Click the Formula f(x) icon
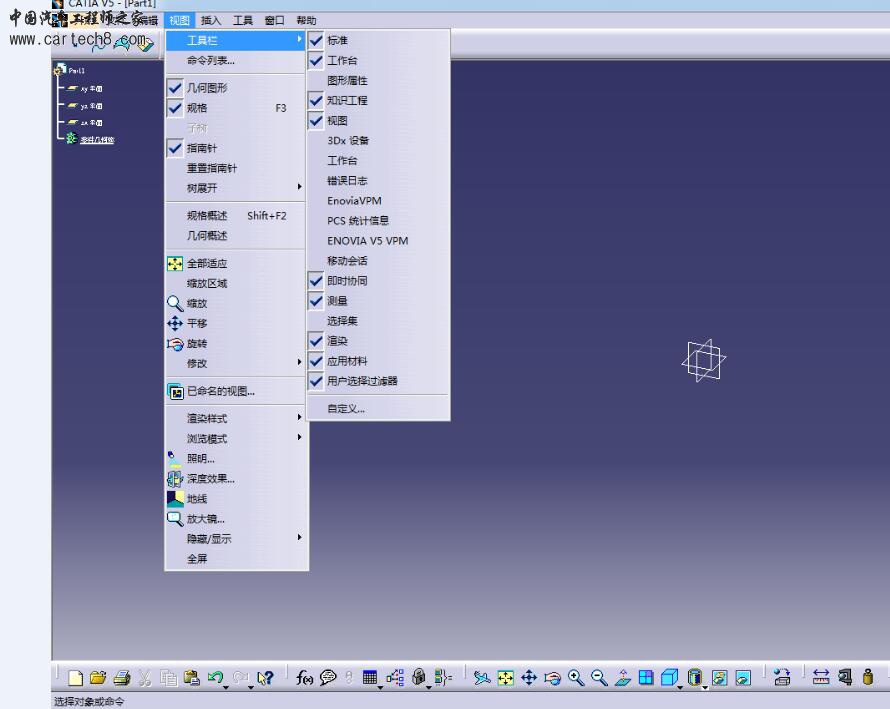The width and height of the screenshot is (890, 709). click(304, 678)
